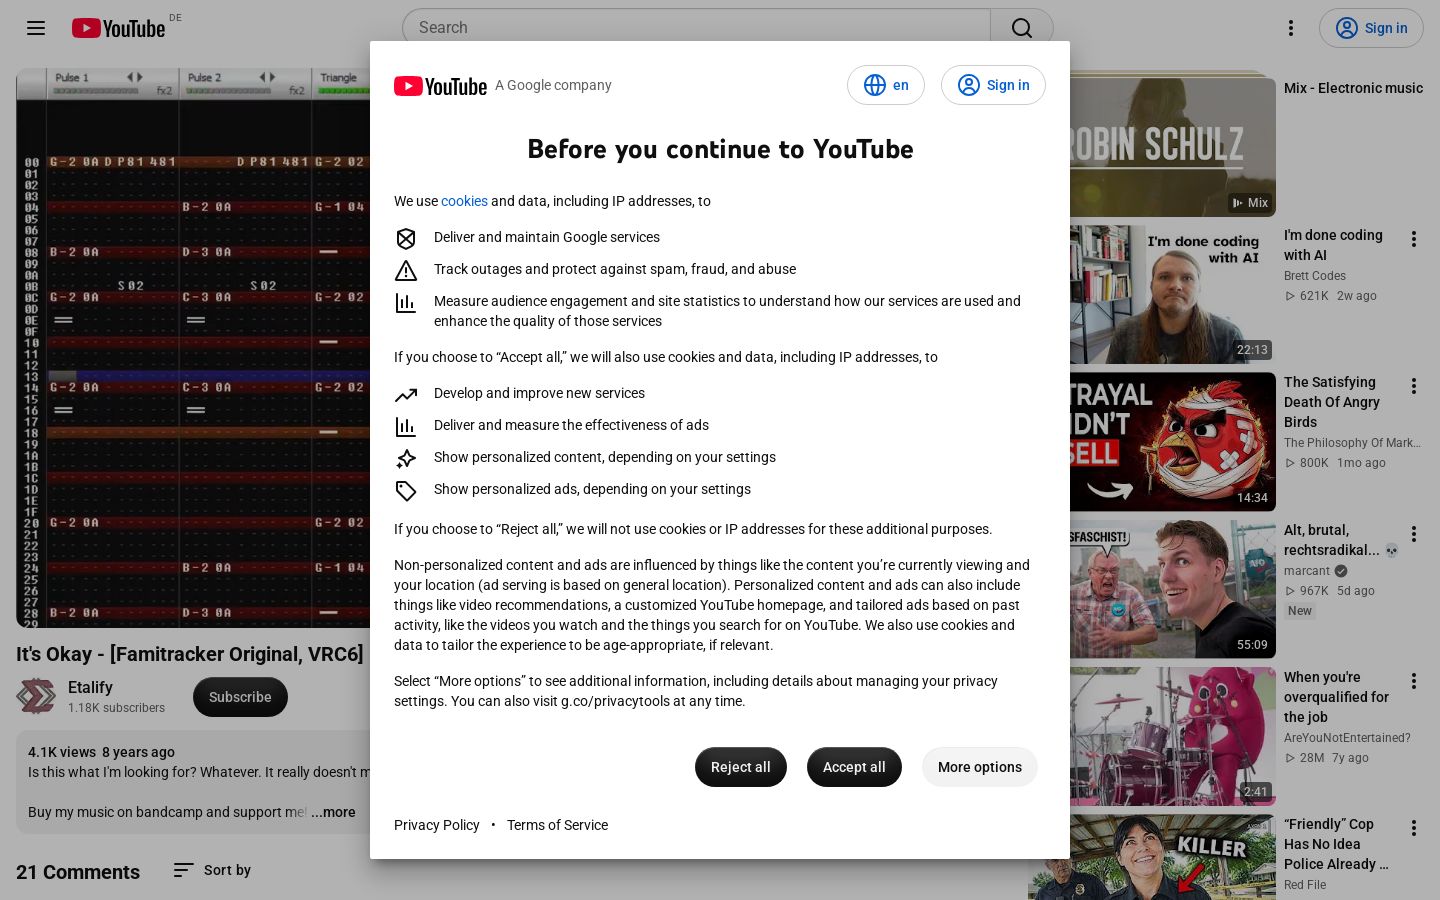This screenshot has width=1440, height=900.
Task: Open the Etalify channel name link
Action: [90, 687]
